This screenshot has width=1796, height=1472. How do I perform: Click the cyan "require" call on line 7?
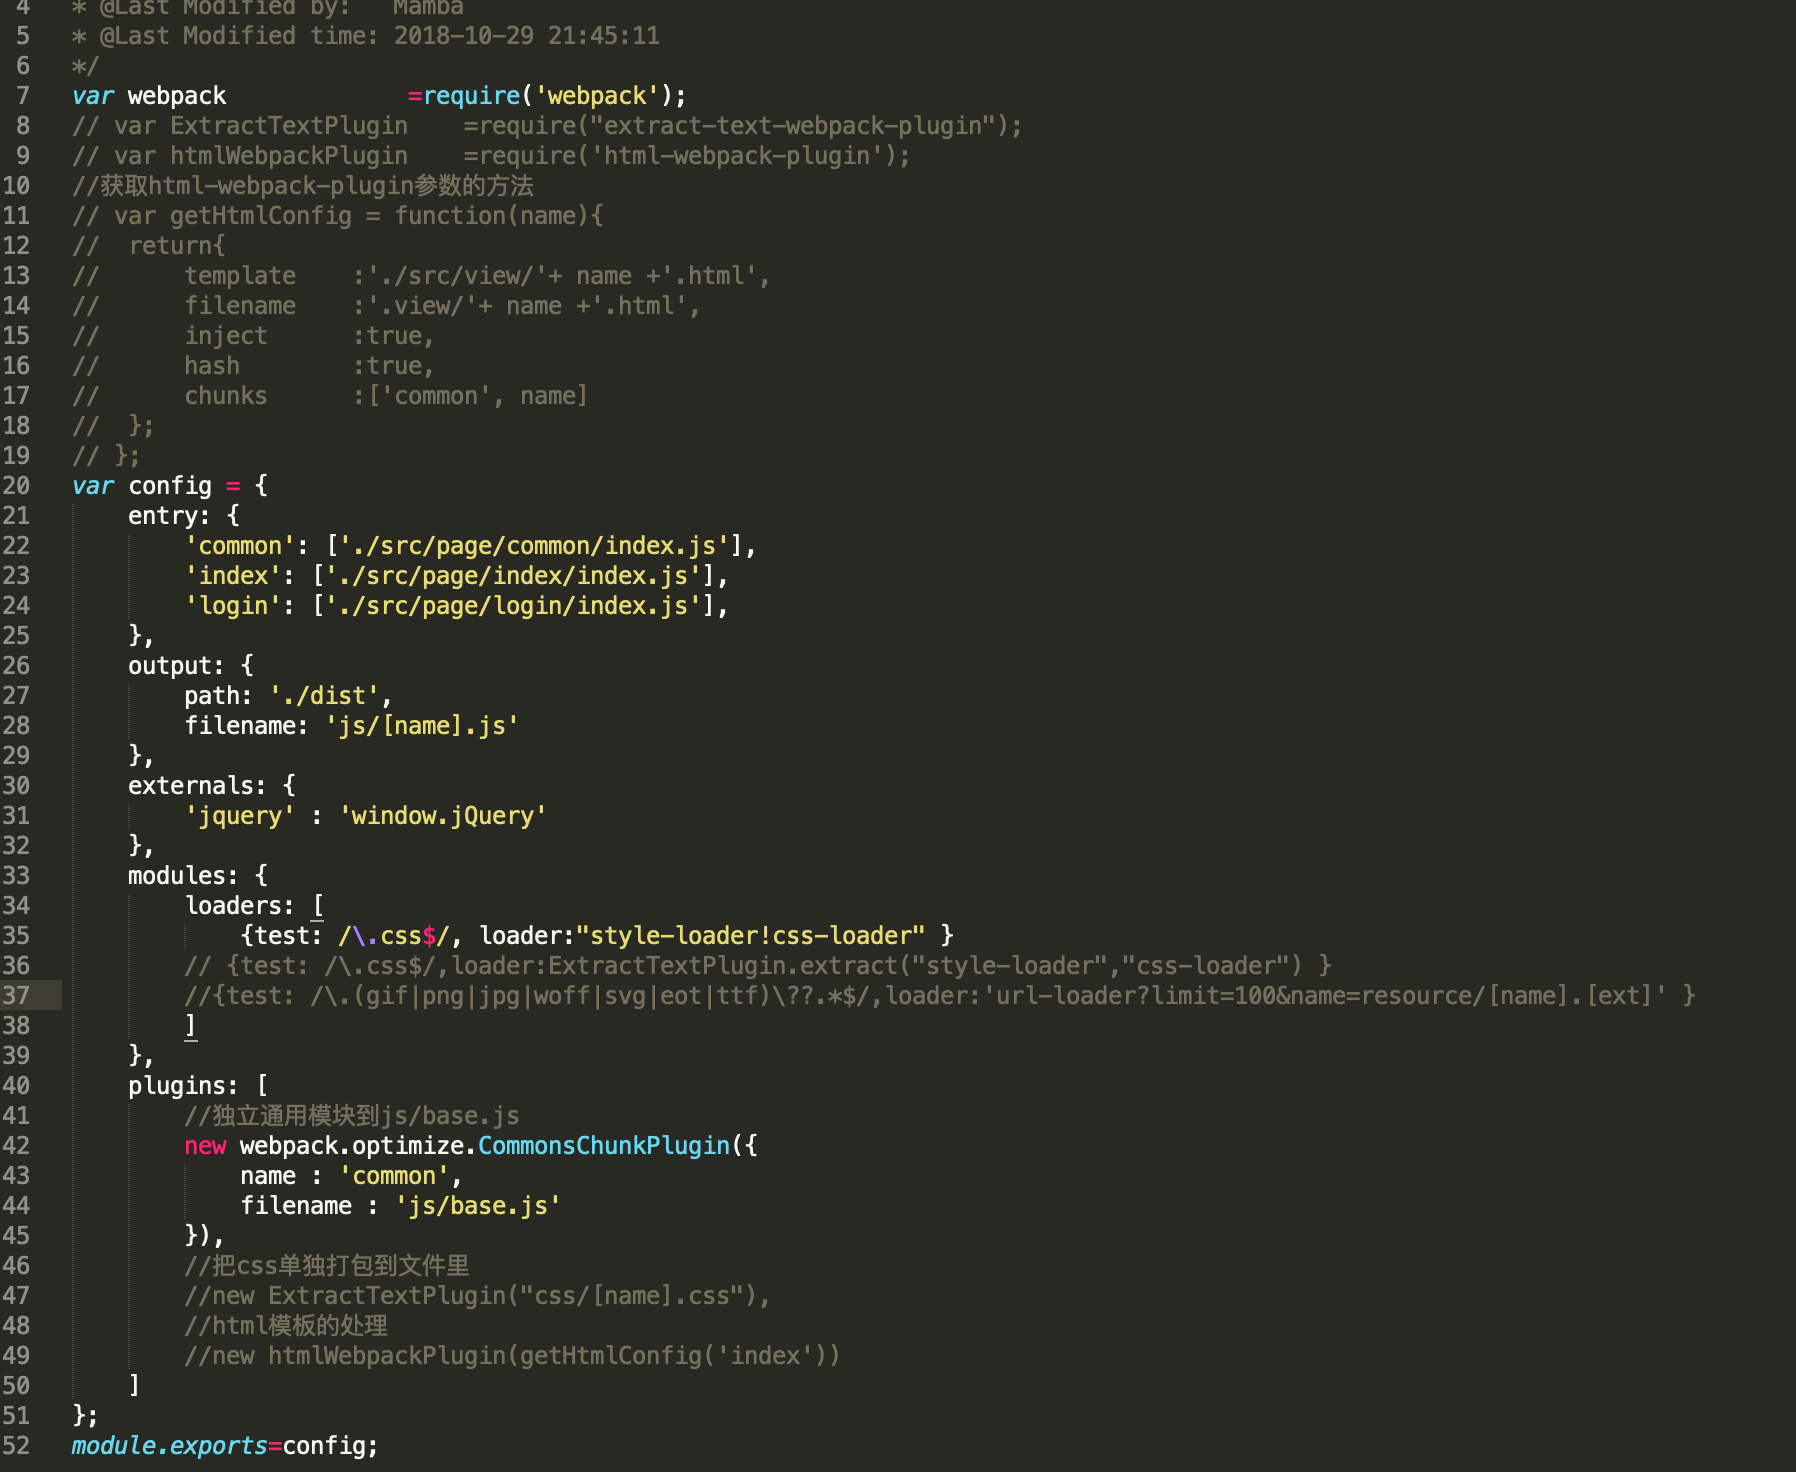[x=471, y=96]
